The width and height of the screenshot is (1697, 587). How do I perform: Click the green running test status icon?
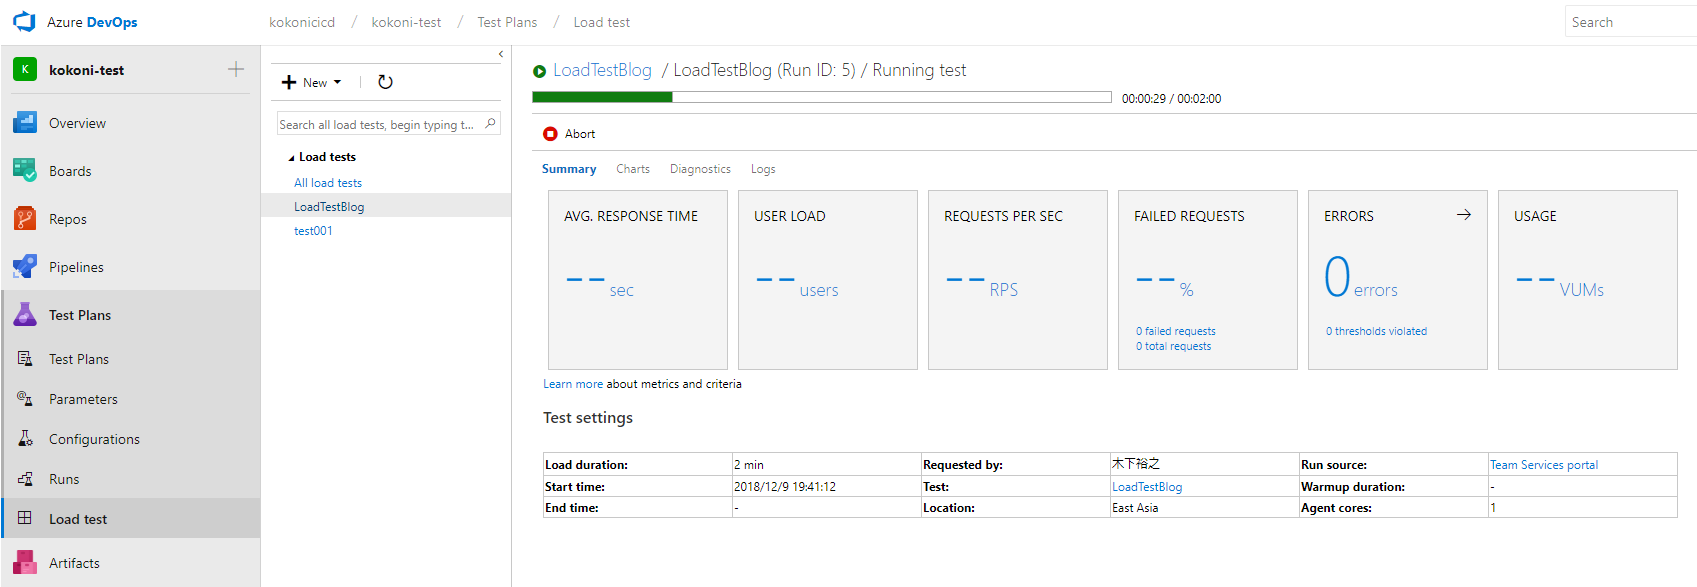[540, 71]
